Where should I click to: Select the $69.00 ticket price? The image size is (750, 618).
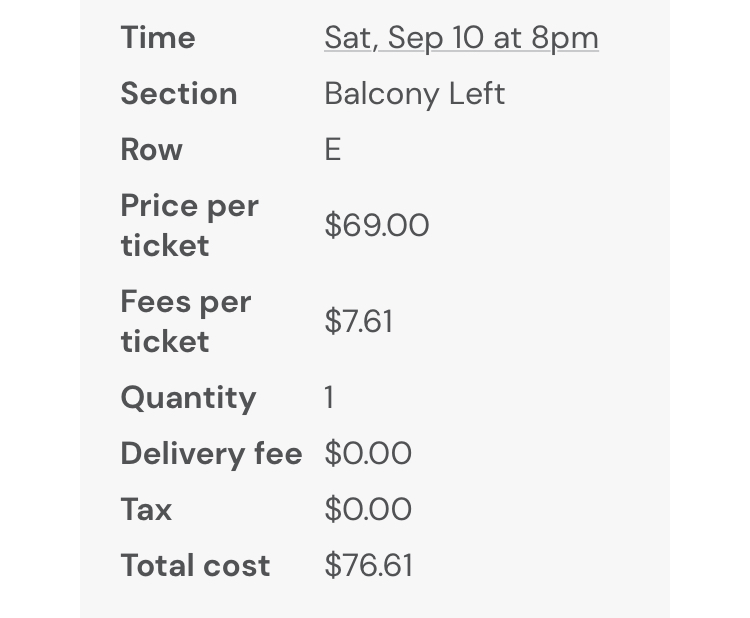377,226
